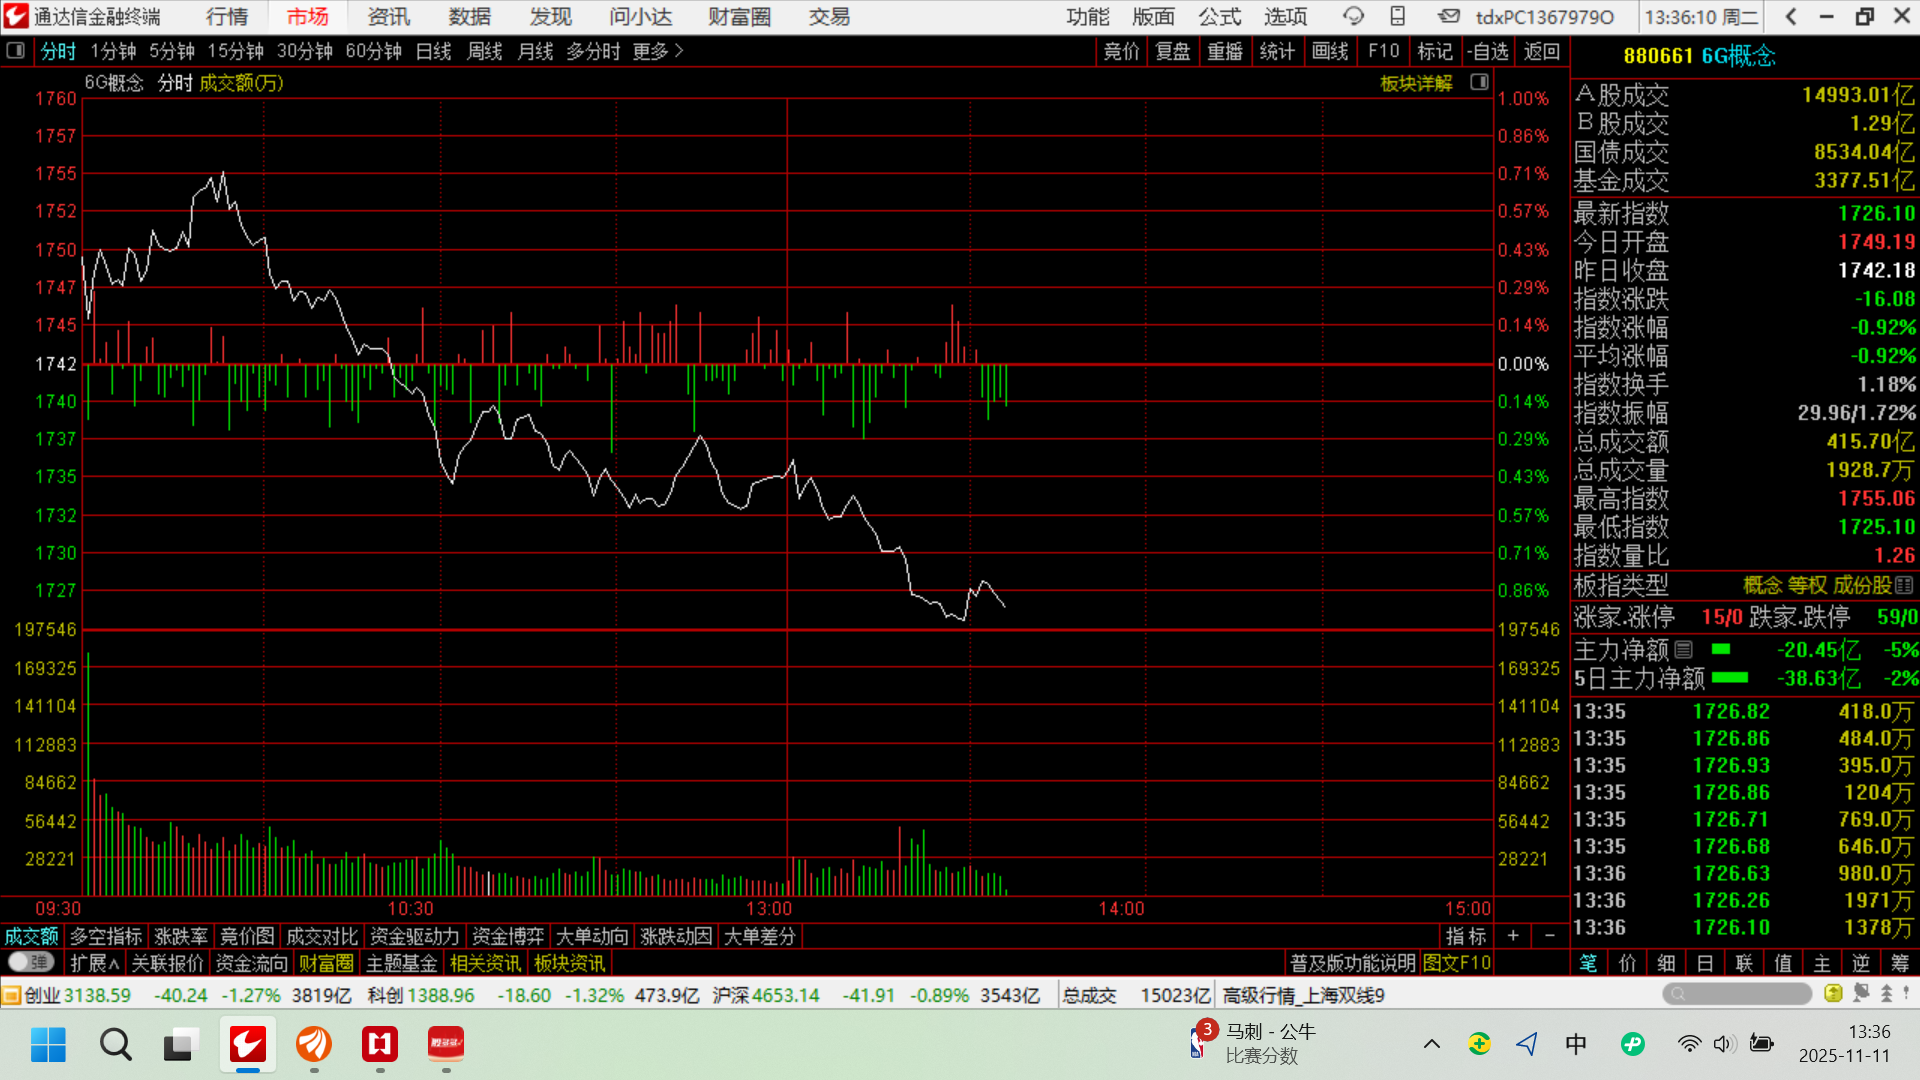Toggle 自选 watchlist membership
This screenshot has height=1080, width=1920.
click(x=1488, y=51)
